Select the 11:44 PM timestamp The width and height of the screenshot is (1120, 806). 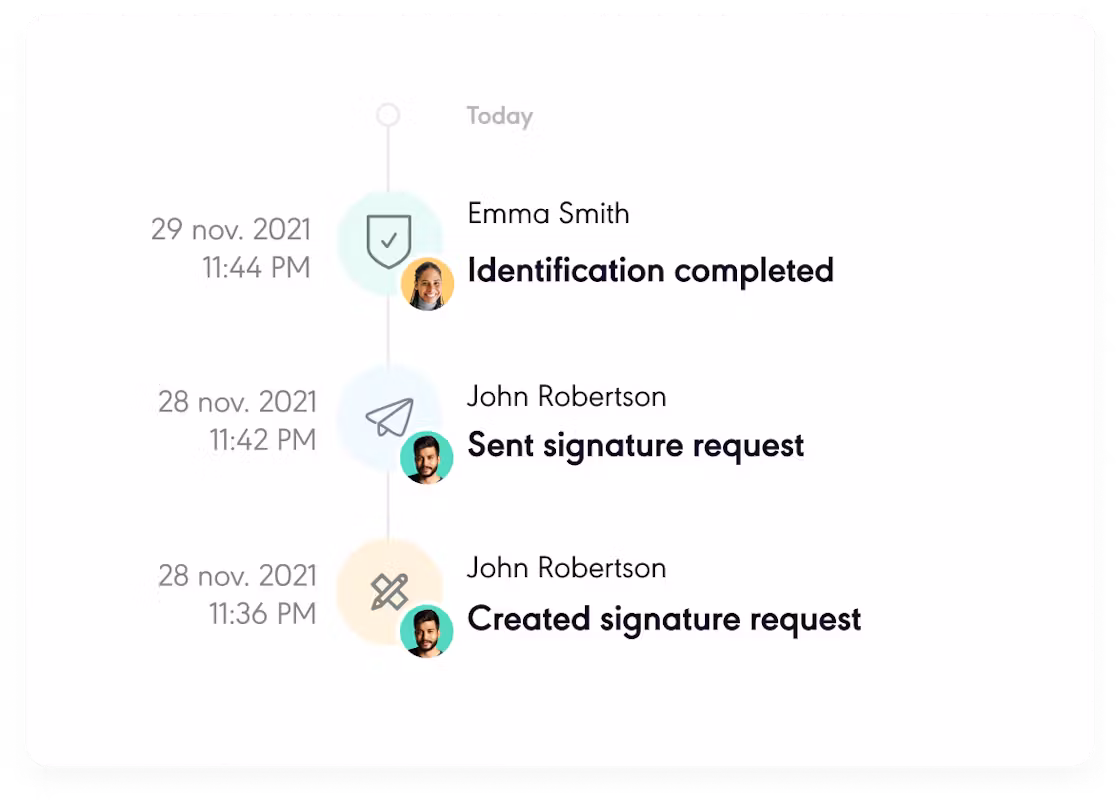point(256,267)
